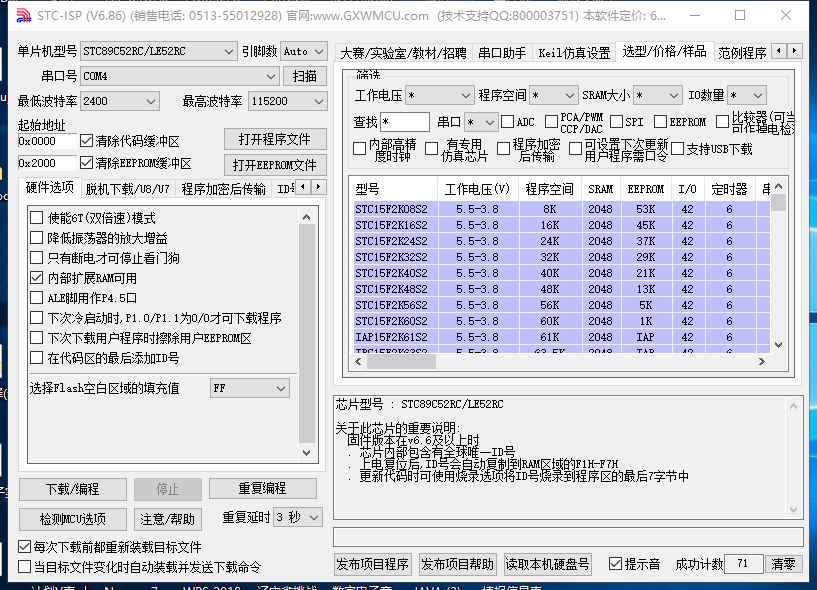Screen dimensions: 817x590
Task: Click chip table scroll up arrow
Action: pyautogui.click(x=778, y=186)
